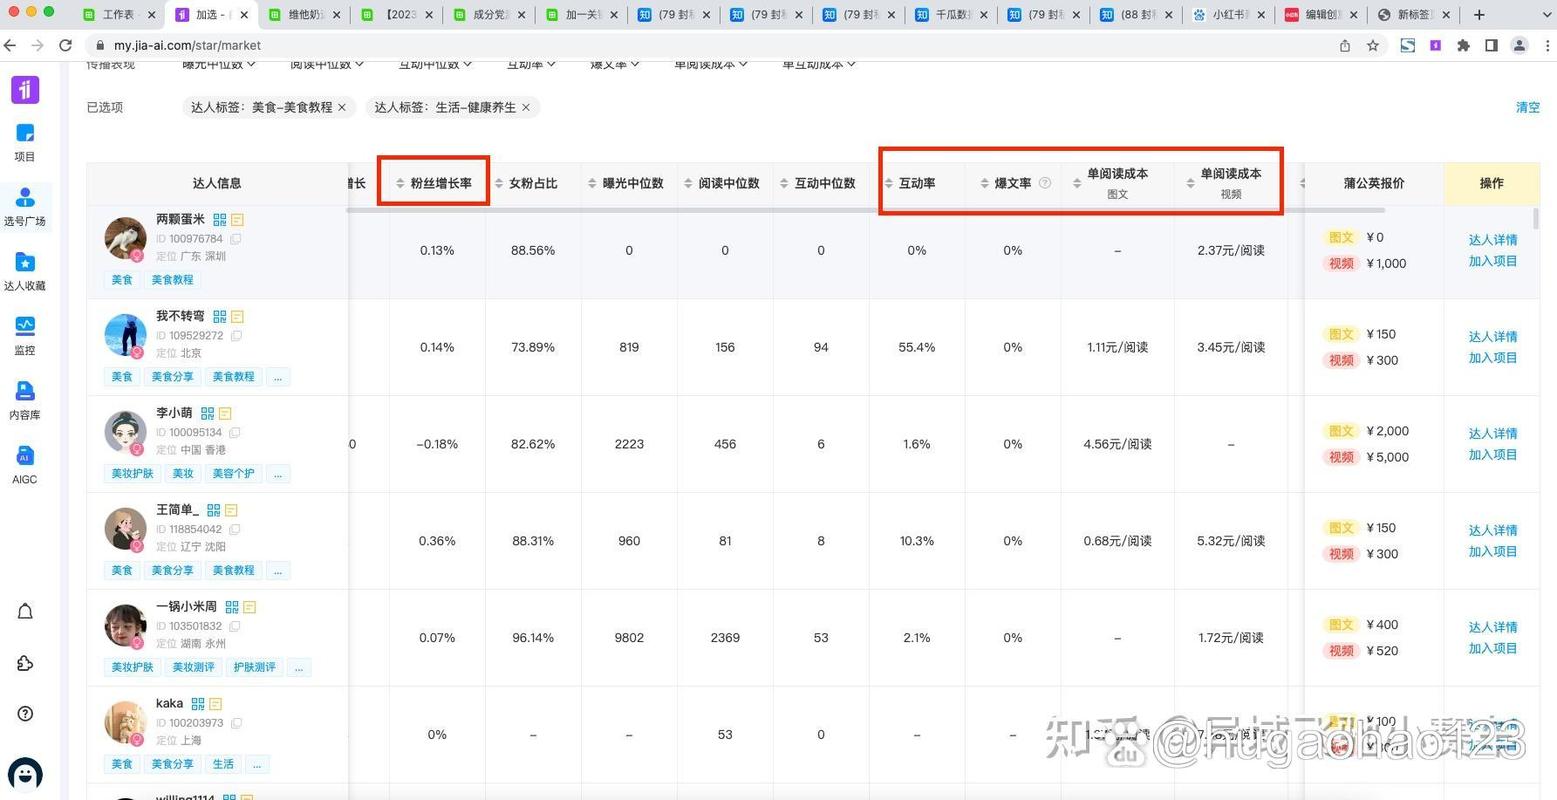The width and height of the screenshot is (1557, 800).
Task: Open the notification bell icon
Action: pyautogui.click(x=24, y=611)
